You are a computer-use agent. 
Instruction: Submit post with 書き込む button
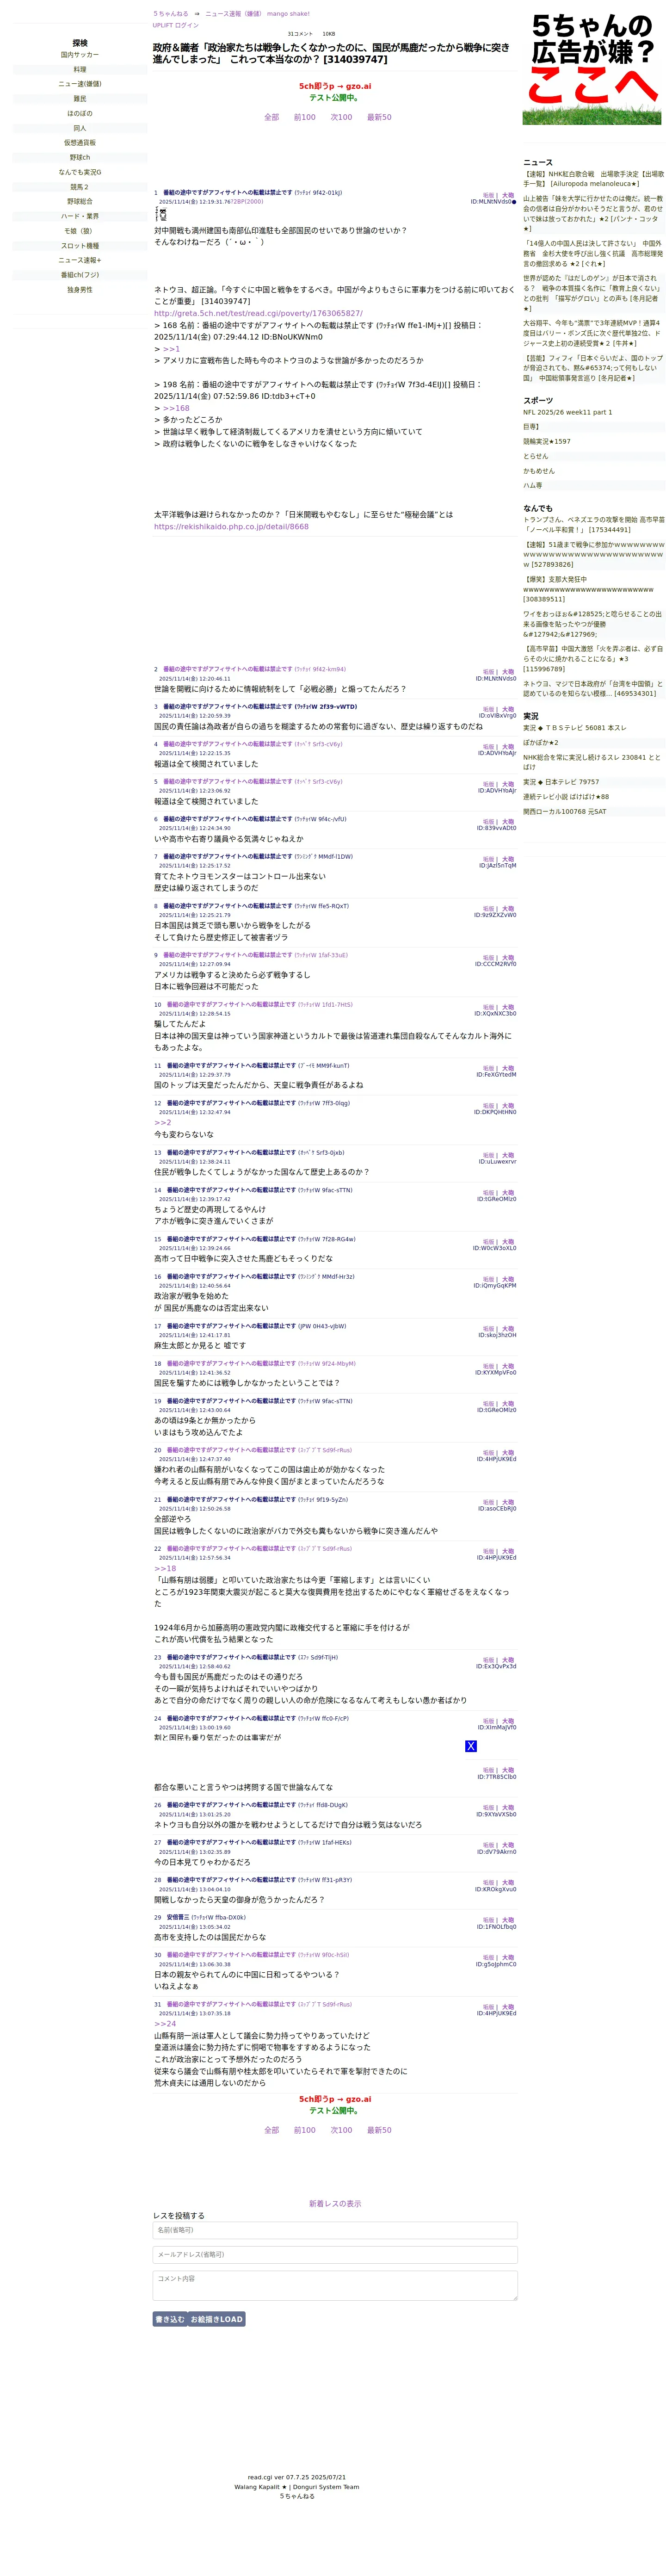point(170,2319)
